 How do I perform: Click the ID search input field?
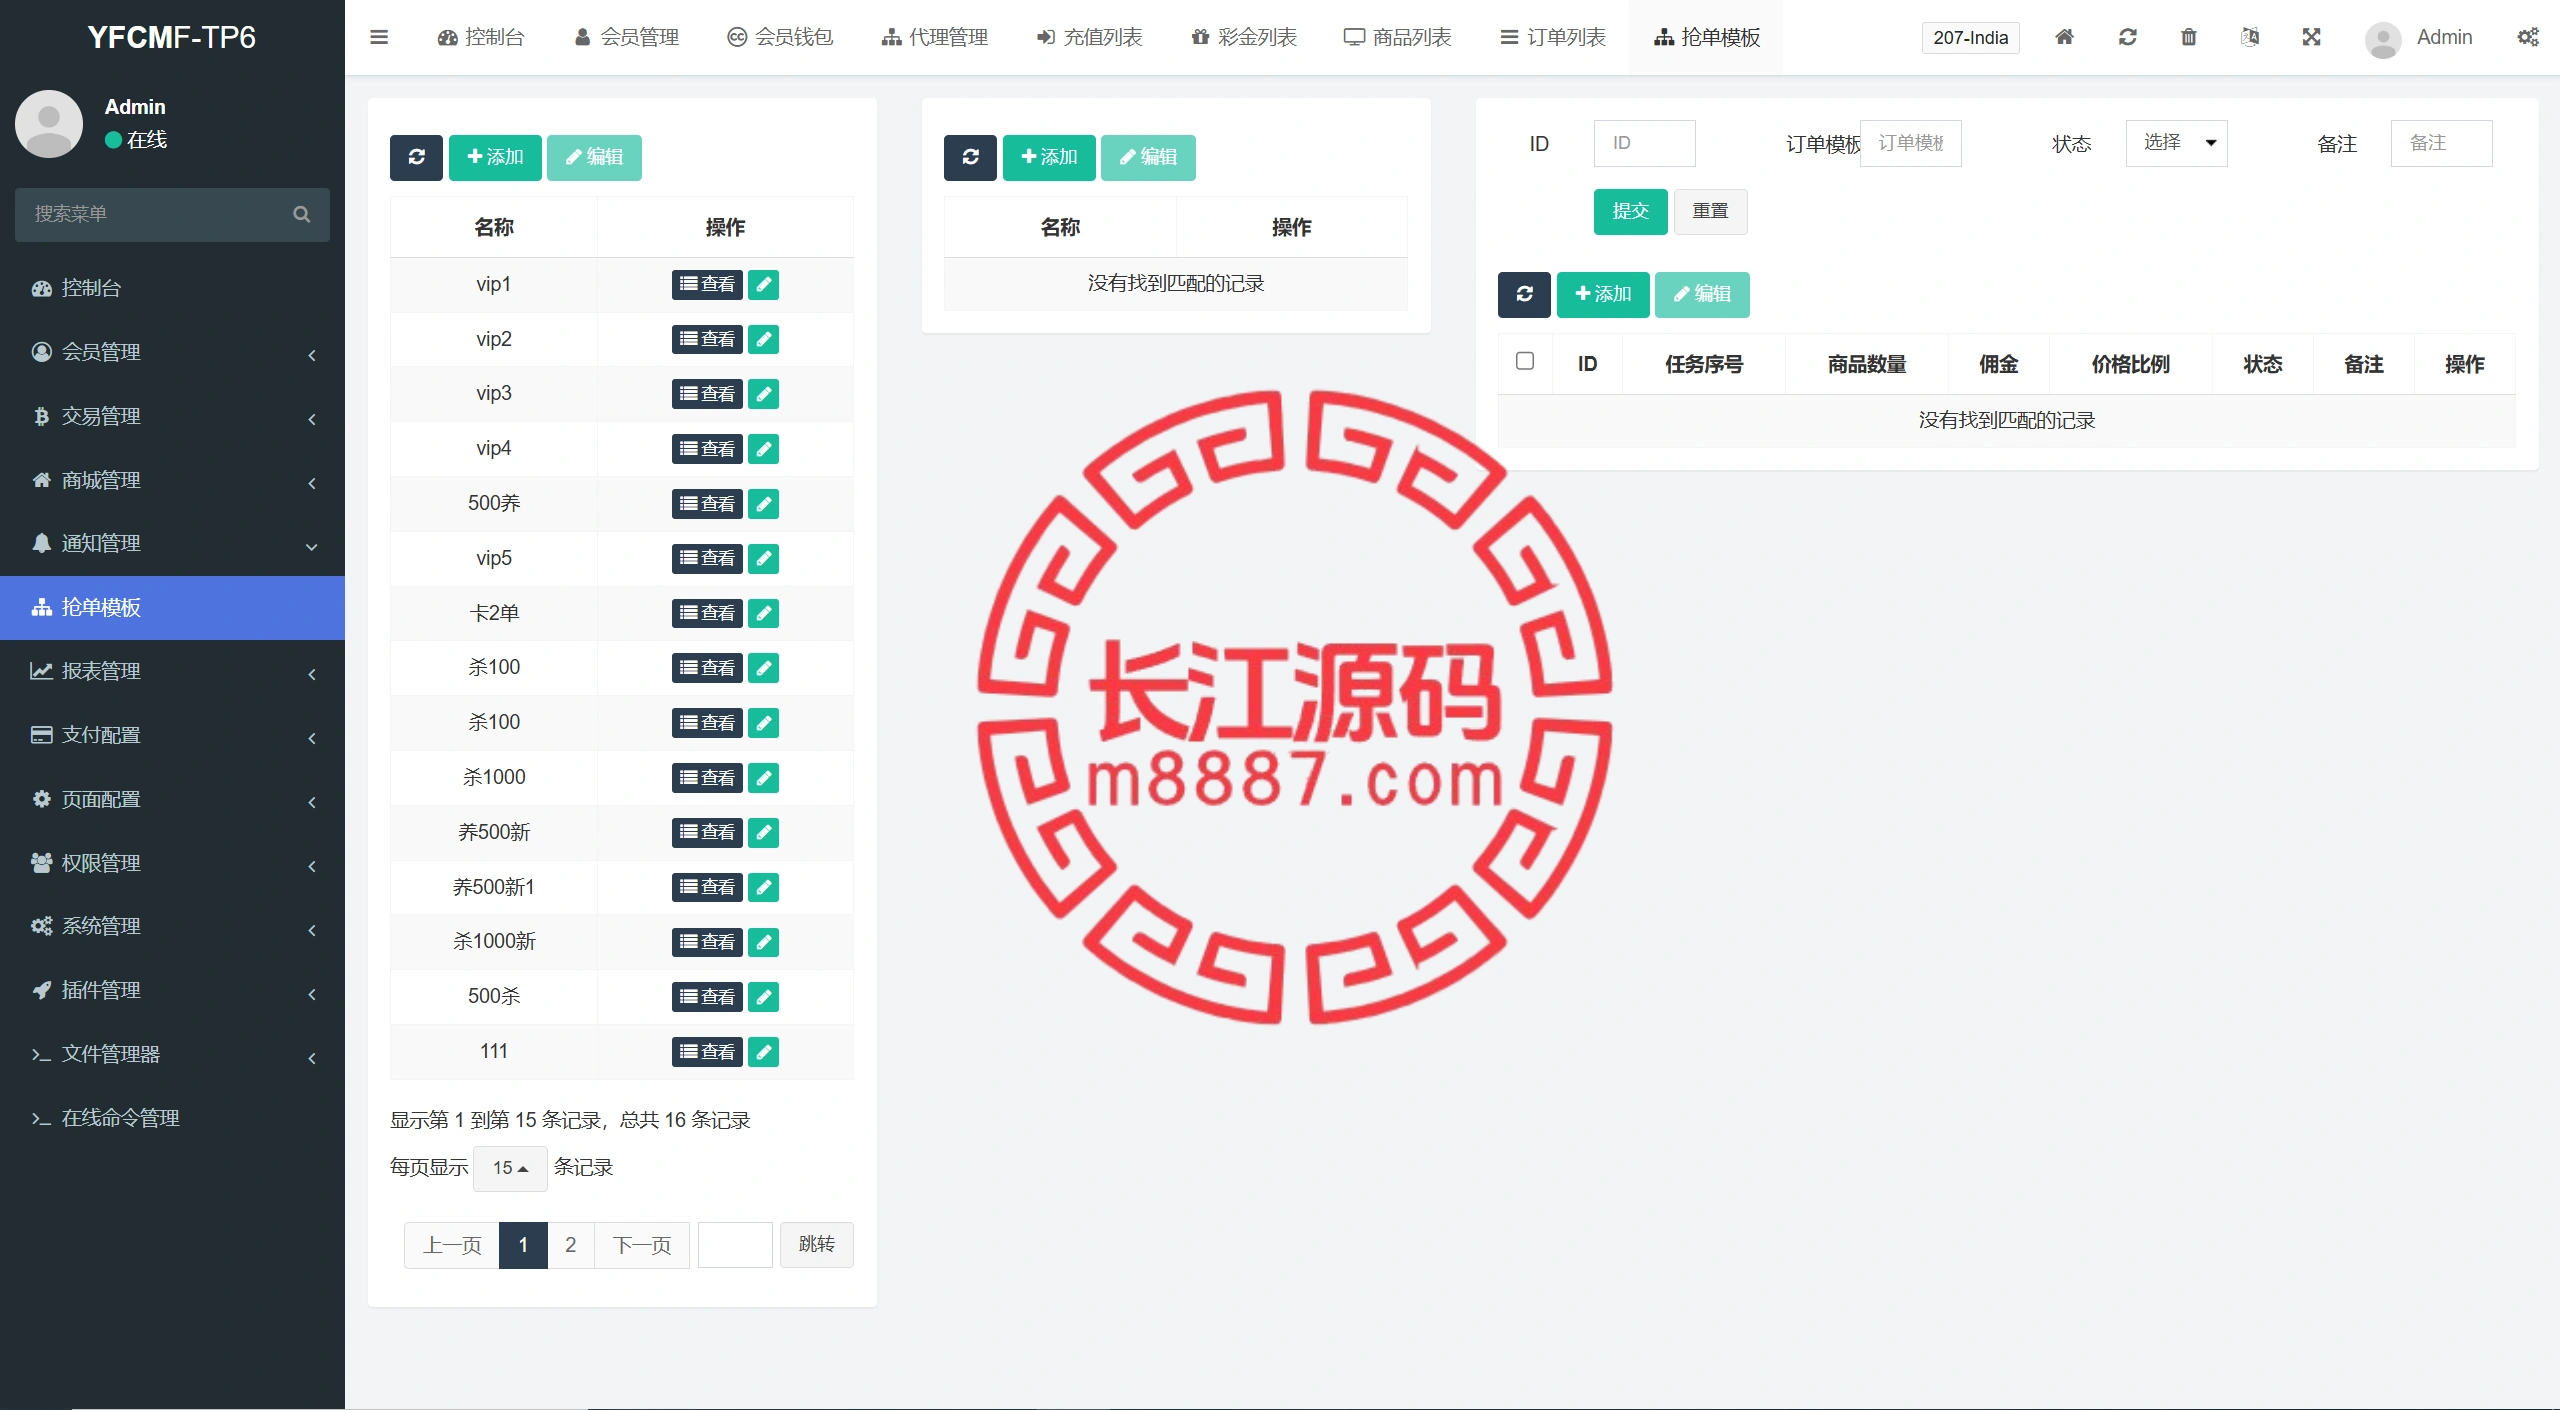1644,143
